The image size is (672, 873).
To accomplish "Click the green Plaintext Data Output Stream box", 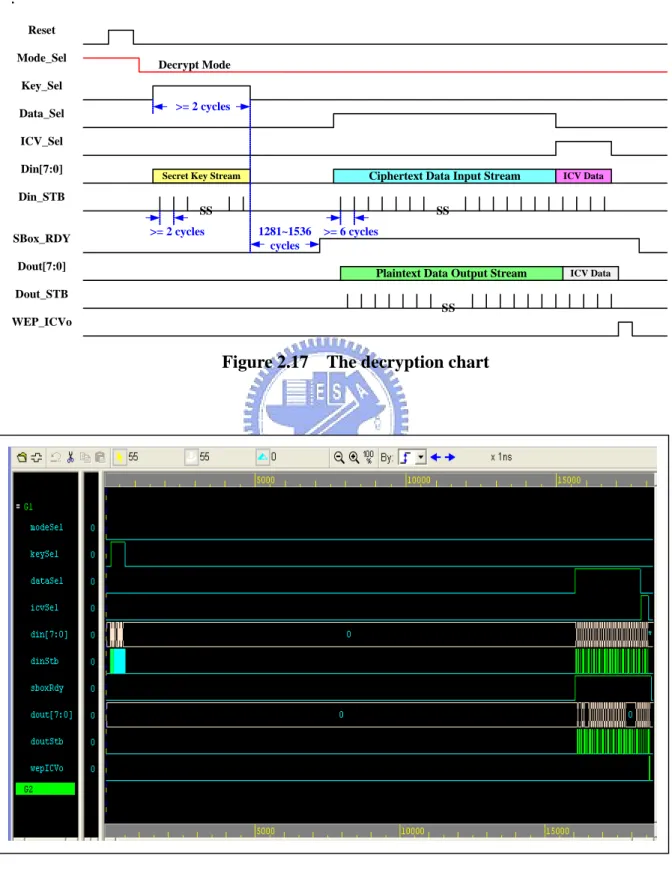I will 451,273.
